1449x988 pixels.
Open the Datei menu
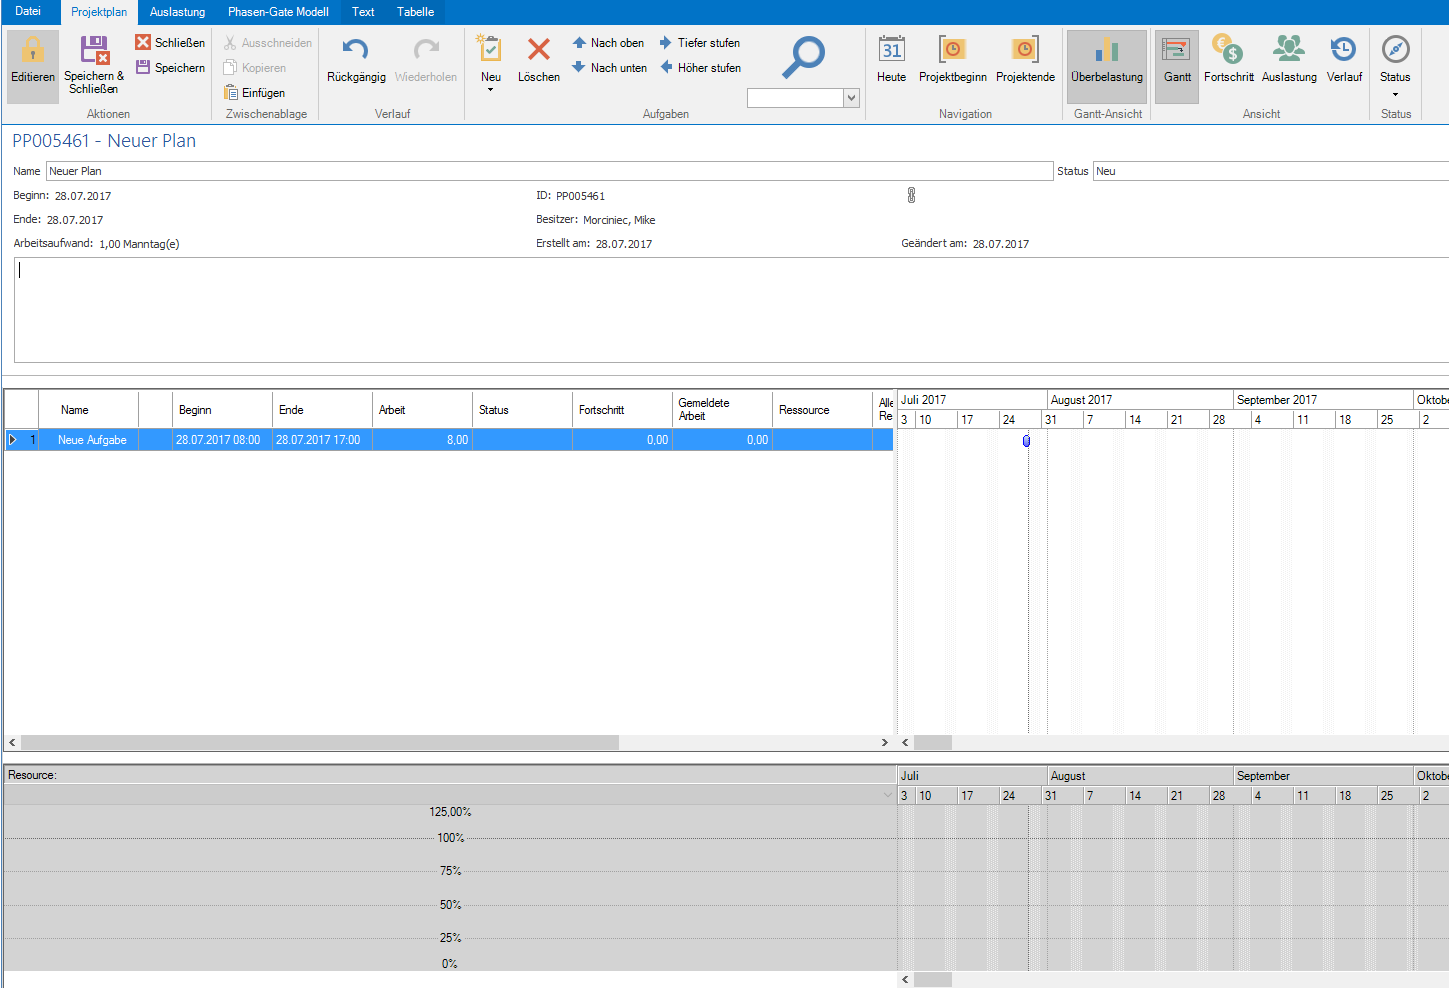(28, 12)
